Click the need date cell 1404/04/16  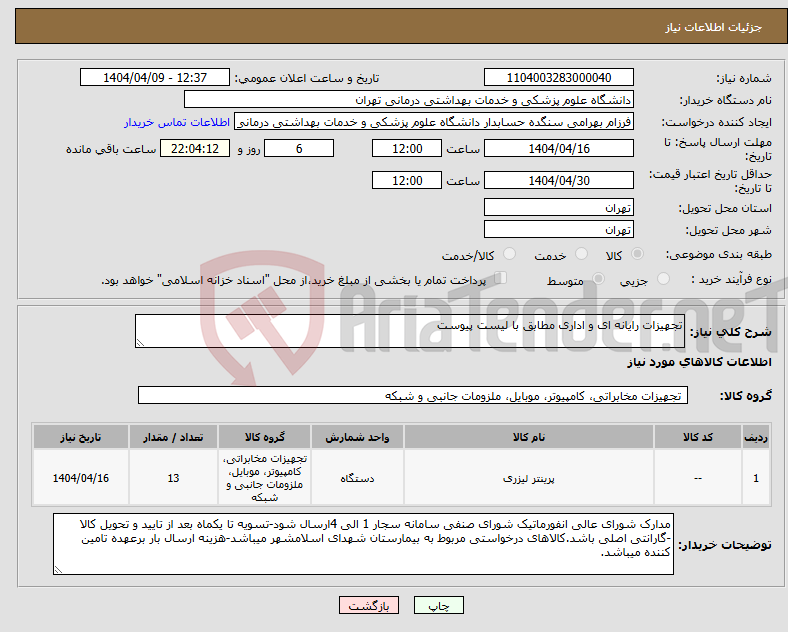81,478
